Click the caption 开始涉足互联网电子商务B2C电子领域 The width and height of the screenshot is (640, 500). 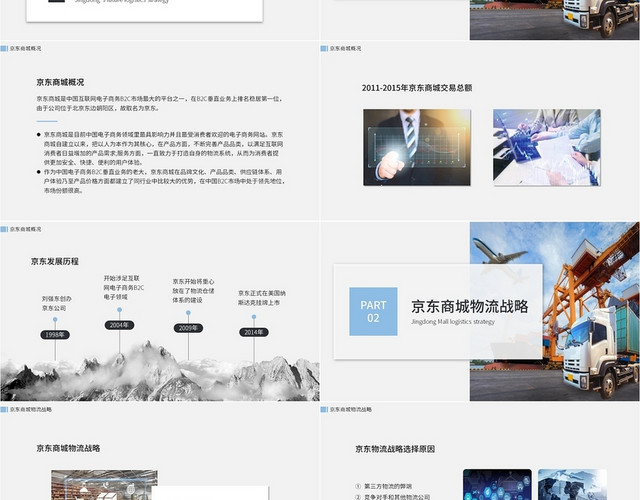click(x=124, y=287)
